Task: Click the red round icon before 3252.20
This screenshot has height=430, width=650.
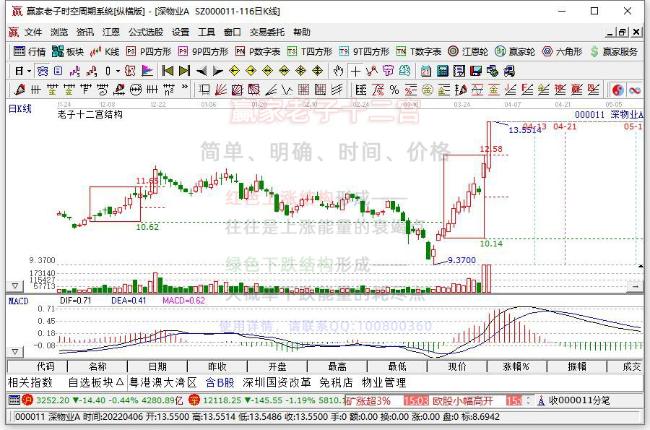Action: tap(28, 400)
